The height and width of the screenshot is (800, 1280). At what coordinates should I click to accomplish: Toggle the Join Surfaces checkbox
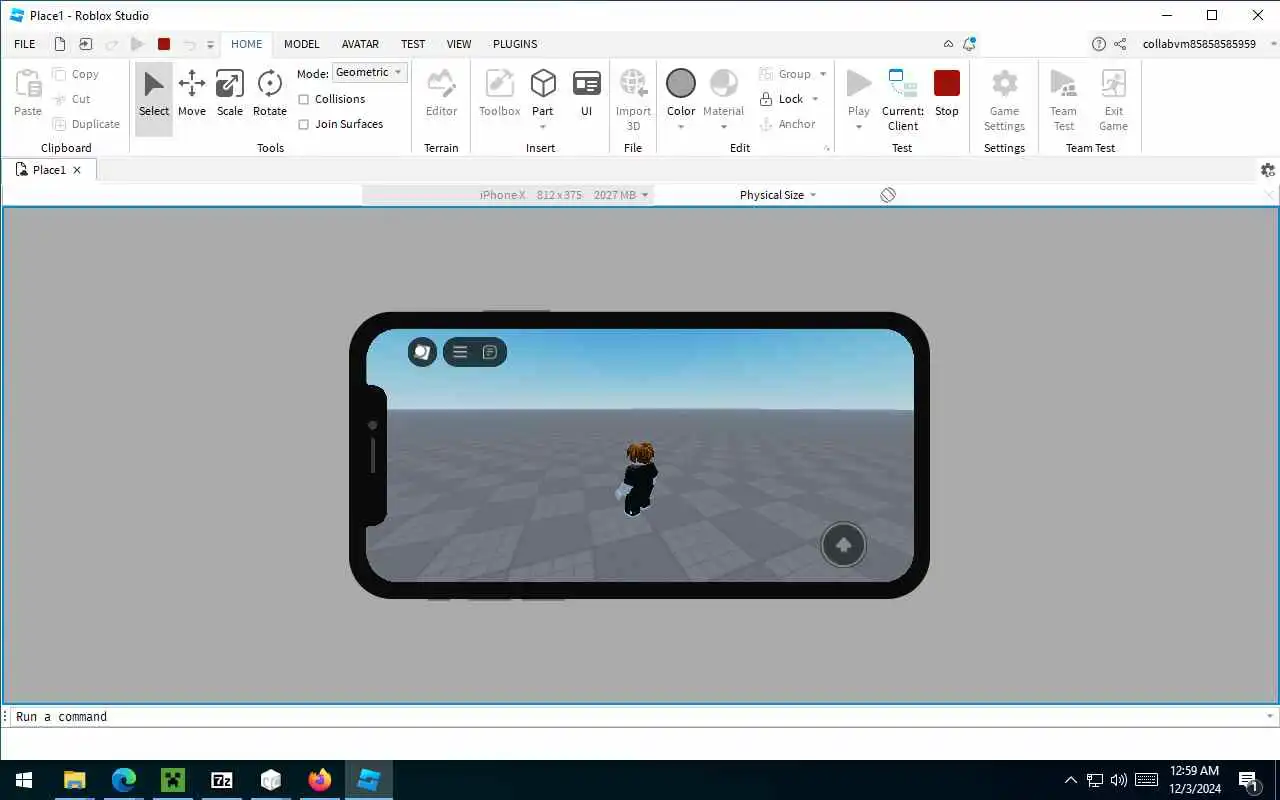coord(304,124)
